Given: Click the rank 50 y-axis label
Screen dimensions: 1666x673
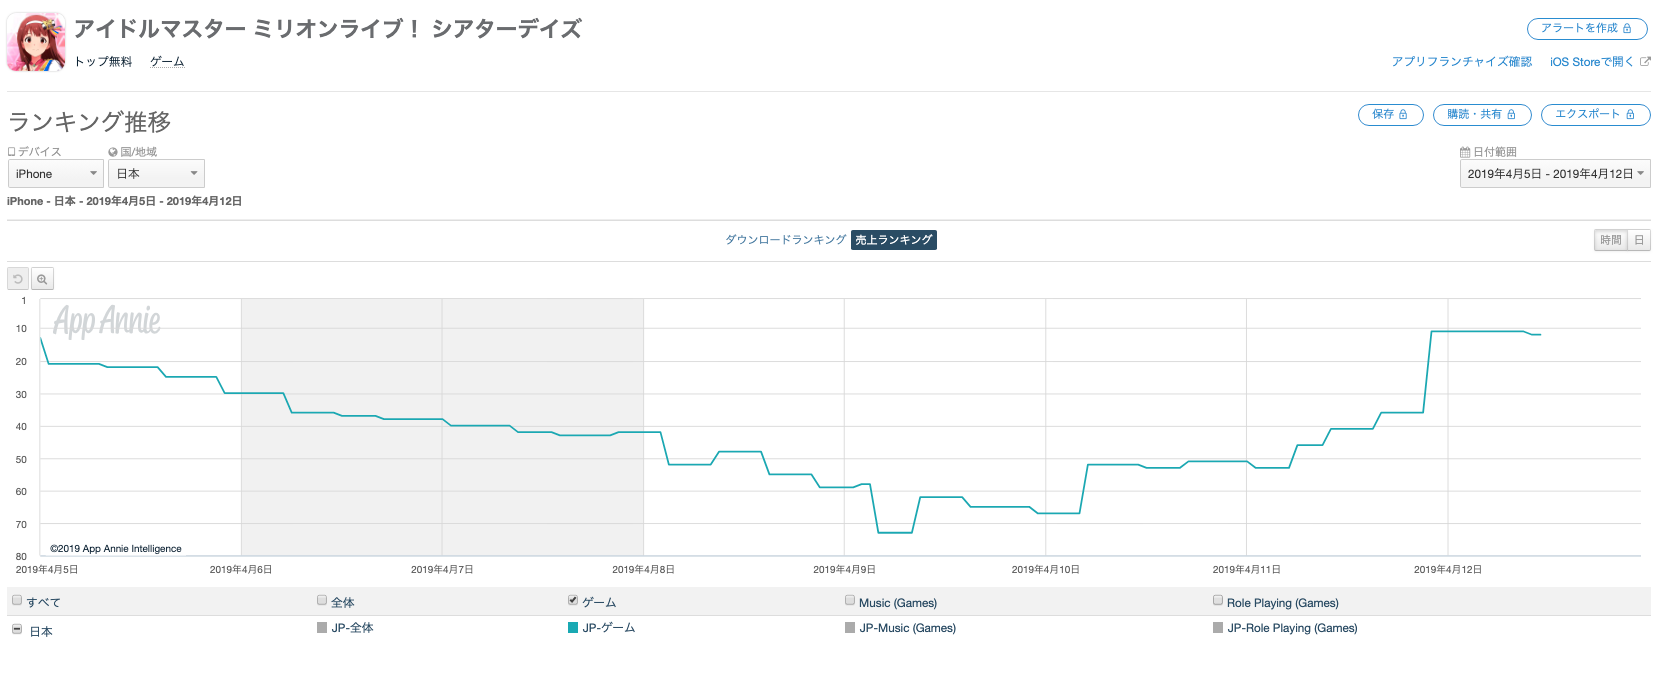Looking at the screenshot, I should [21, 460].
